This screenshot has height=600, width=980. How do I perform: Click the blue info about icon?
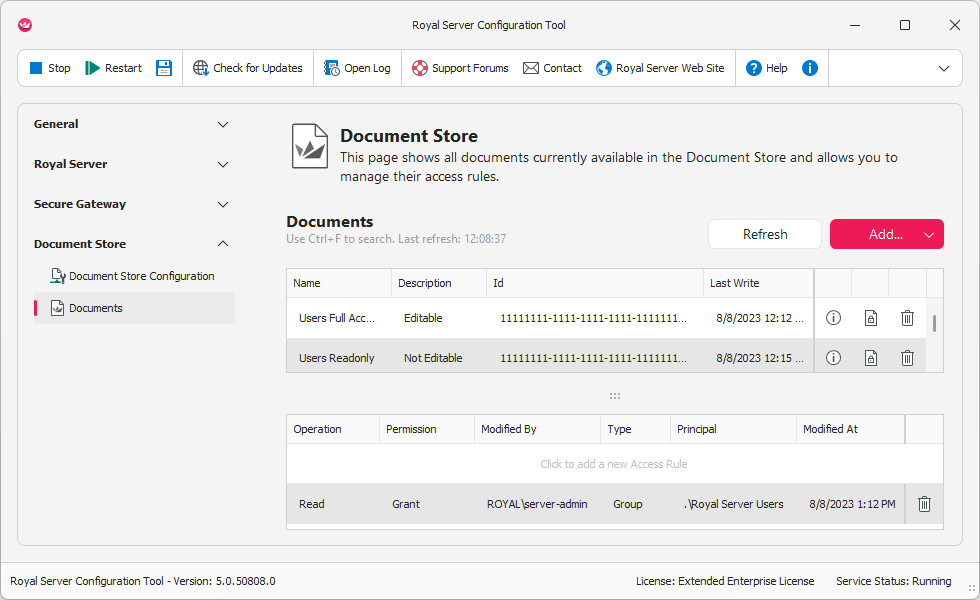point(809,68)
